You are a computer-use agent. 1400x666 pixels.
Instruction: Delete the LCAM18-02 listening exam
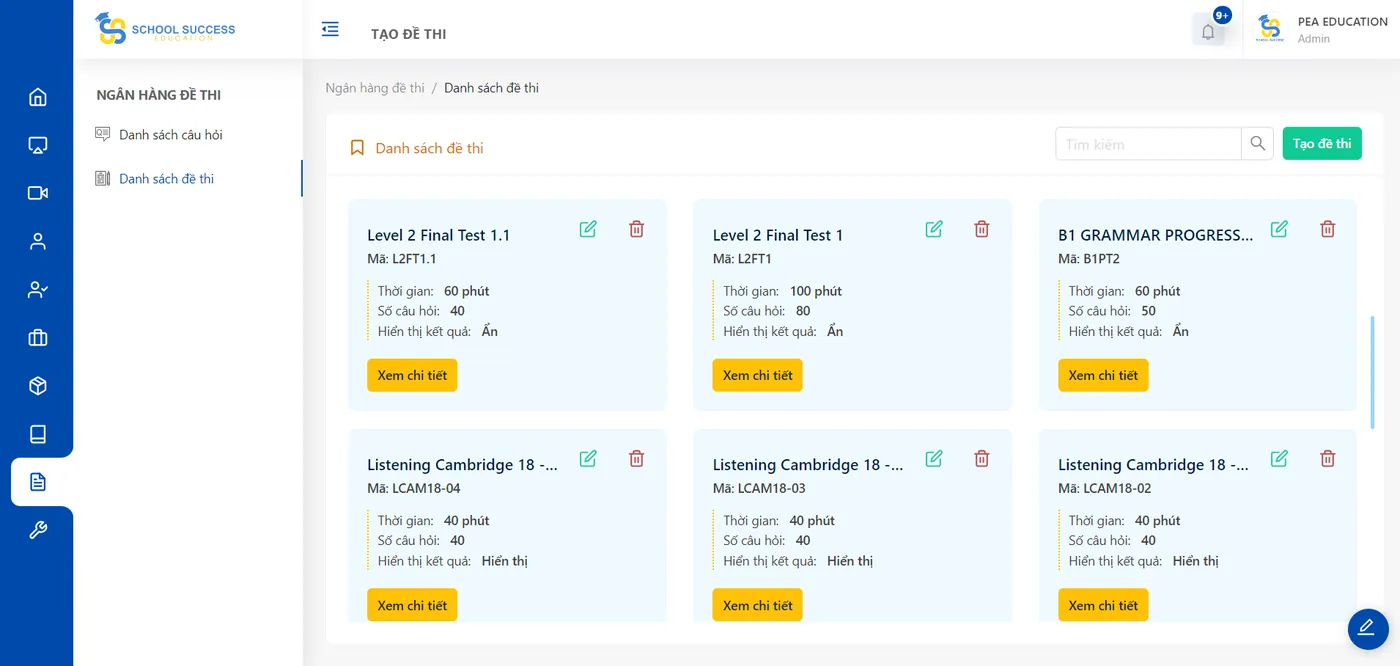click(x=1328, y=458)
